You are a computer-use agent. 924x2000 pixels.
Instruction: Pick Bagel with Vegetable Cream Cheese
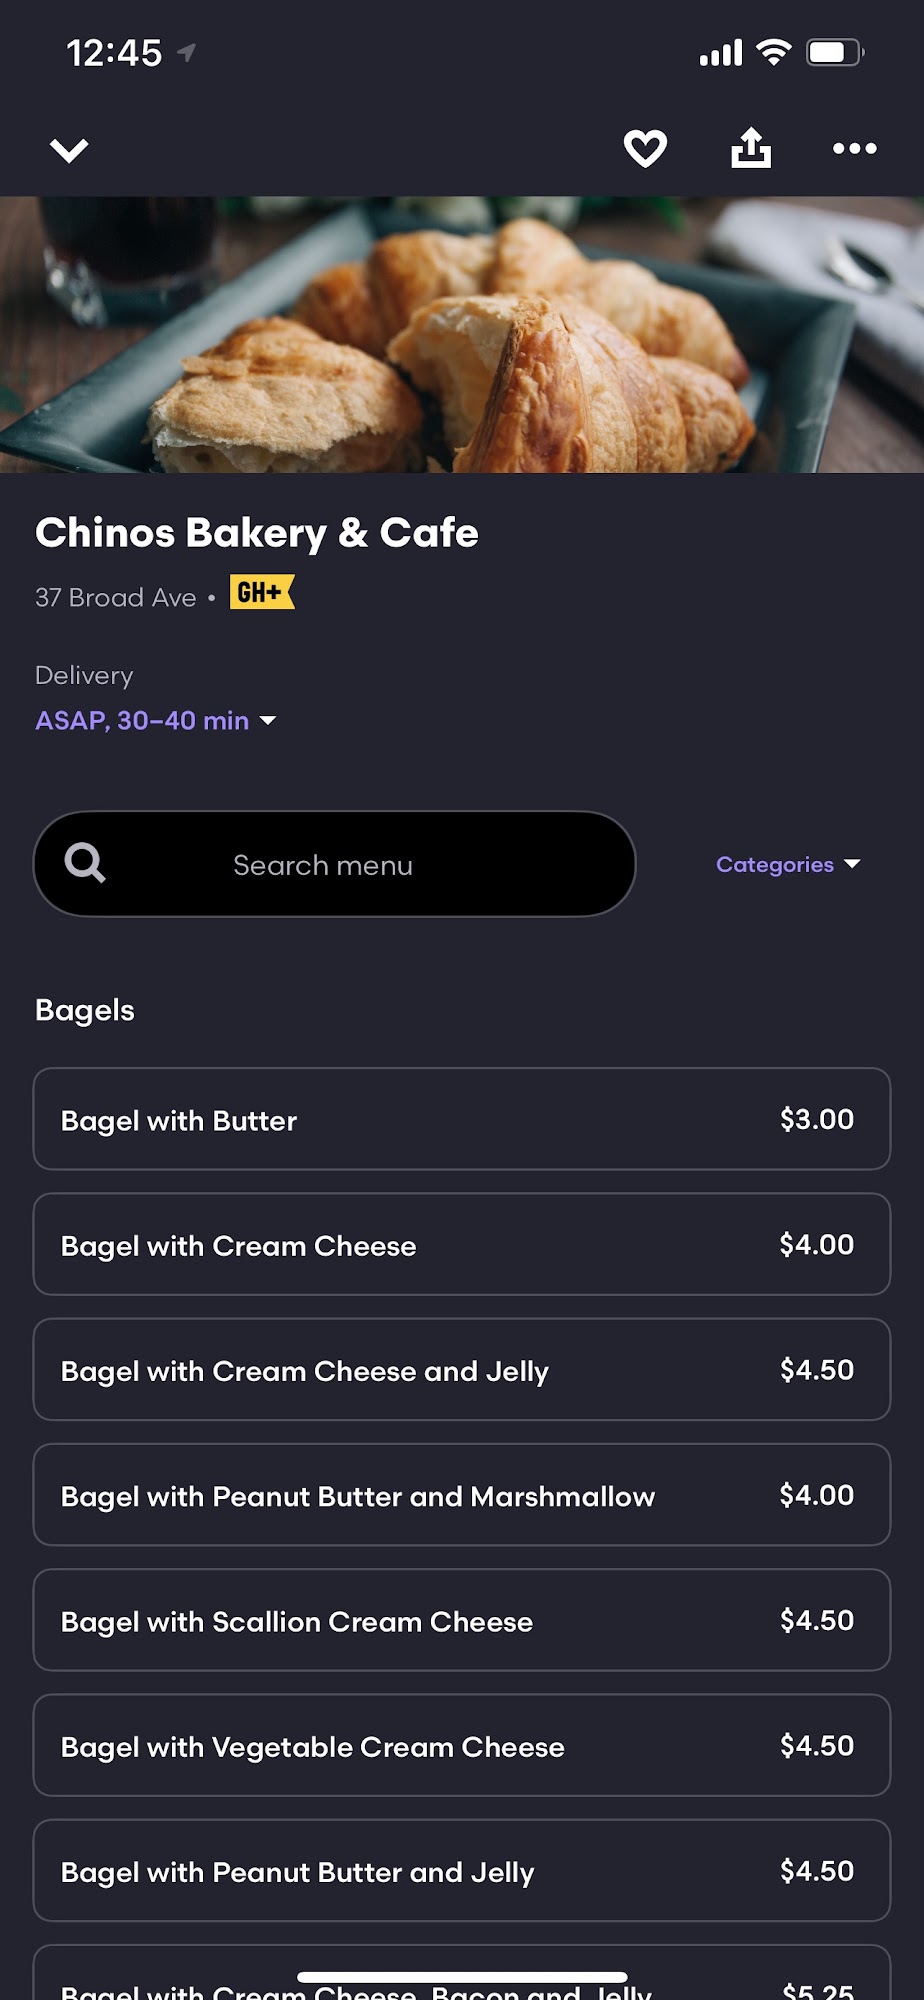coord(461,1746)
